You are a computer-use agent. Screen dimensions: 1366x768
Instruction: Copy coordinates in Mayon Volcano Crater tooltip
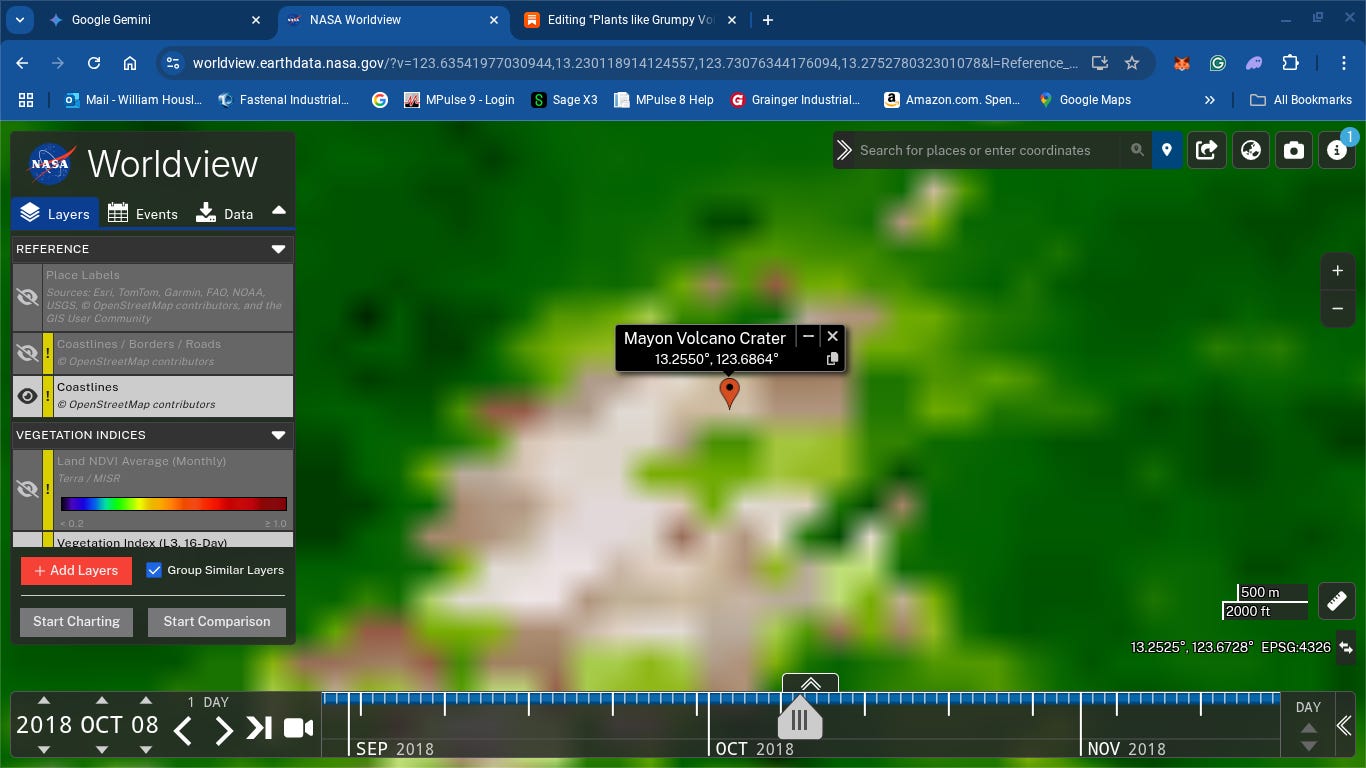pyautogui.click(x=832, y=360)
